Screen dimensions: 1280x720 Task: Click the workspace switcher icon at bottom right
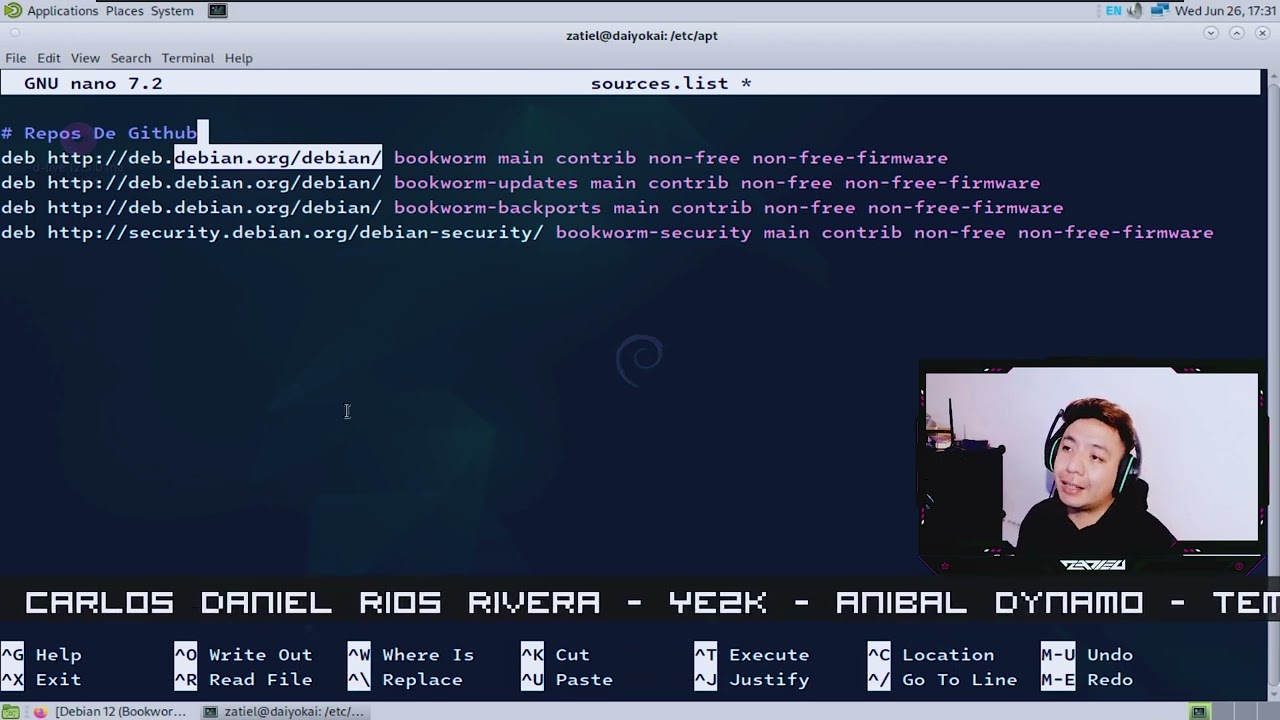coord(1198,712)
